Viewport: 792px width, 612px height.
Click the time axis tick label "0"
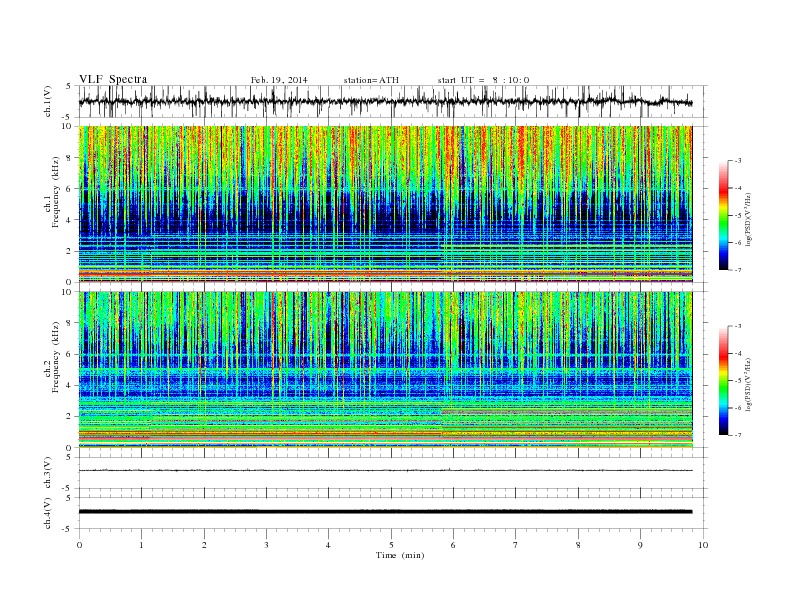(x=79, y=545)
